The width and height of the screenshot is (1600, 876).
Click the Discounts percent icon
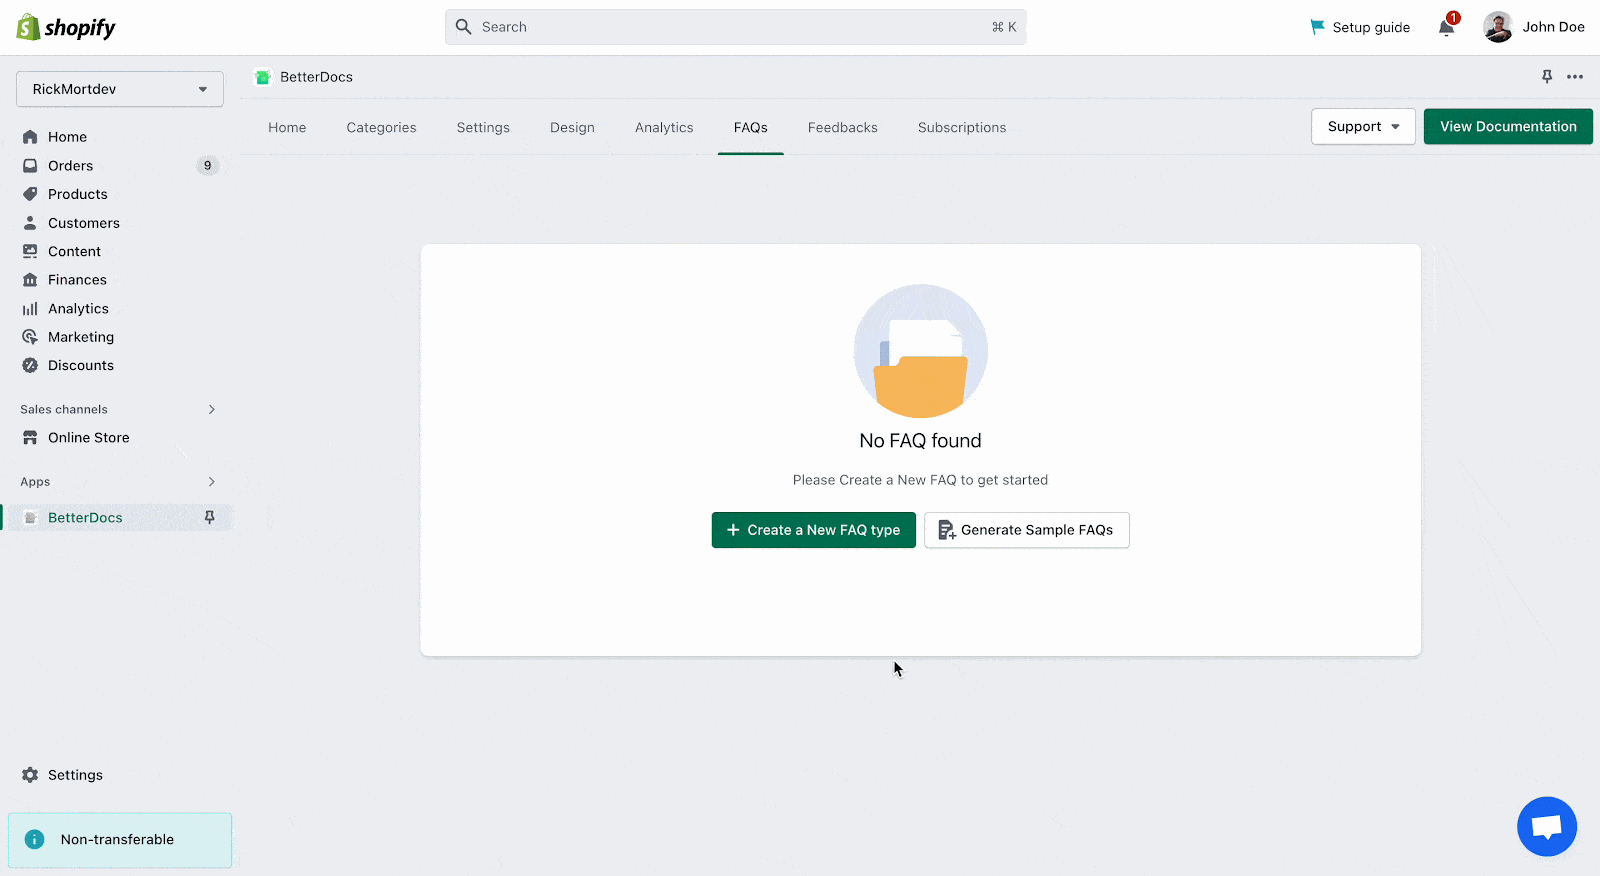pyautogui.click(x=30, y=365)
